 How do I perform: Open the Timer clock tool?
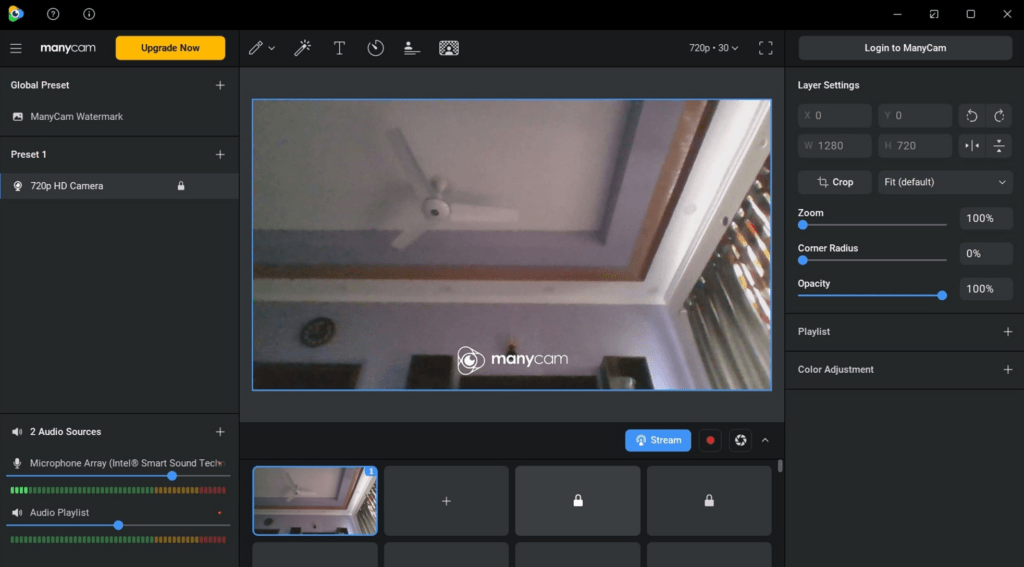coord(376,48)
